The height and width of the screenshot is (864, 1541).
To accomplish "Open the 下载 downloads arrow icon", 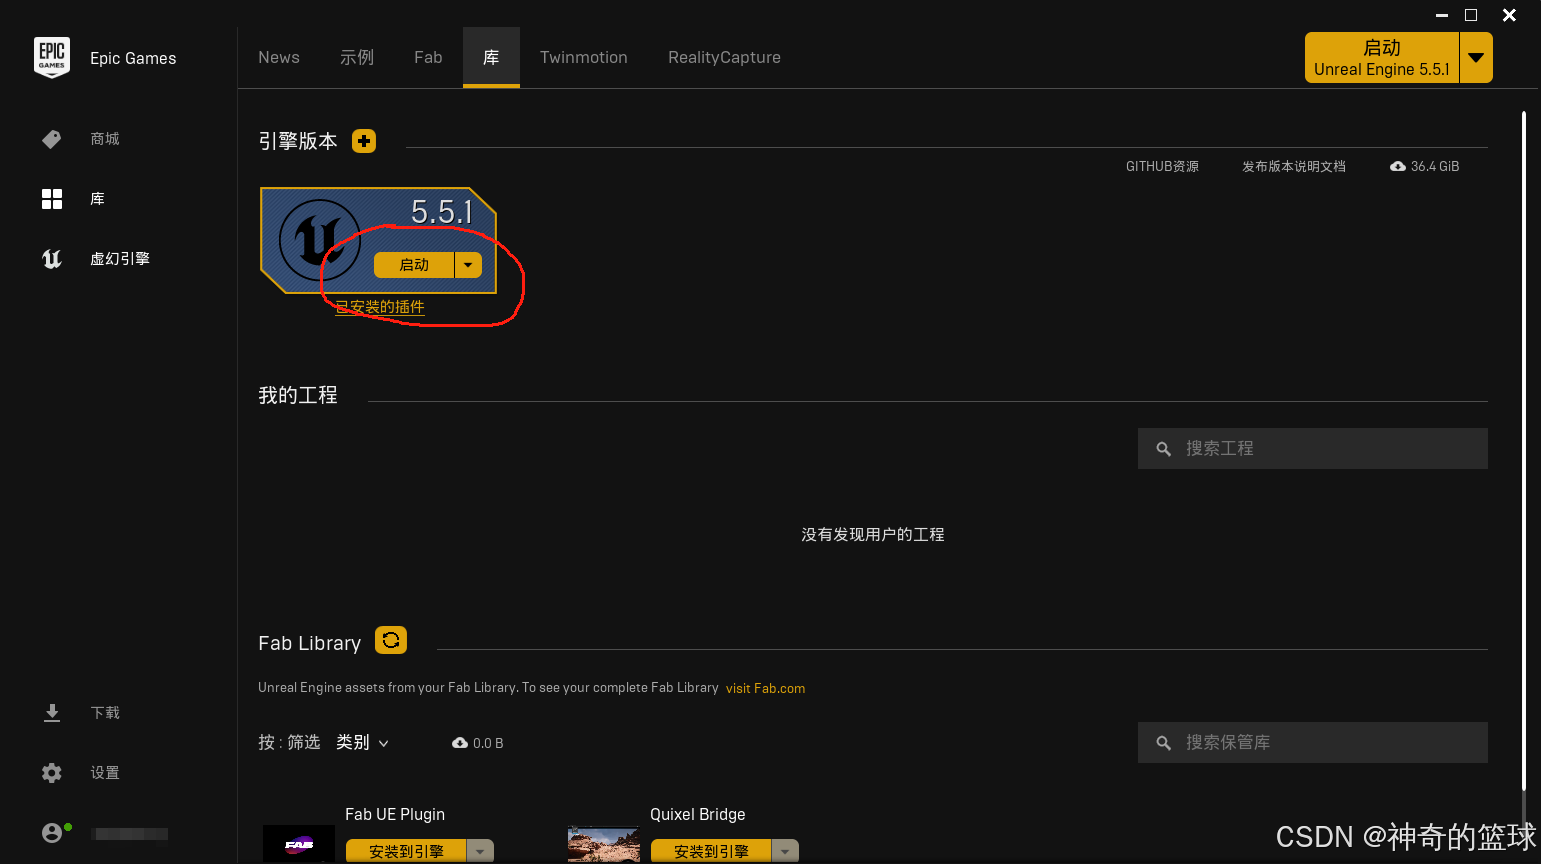I will tap(52, 713).
